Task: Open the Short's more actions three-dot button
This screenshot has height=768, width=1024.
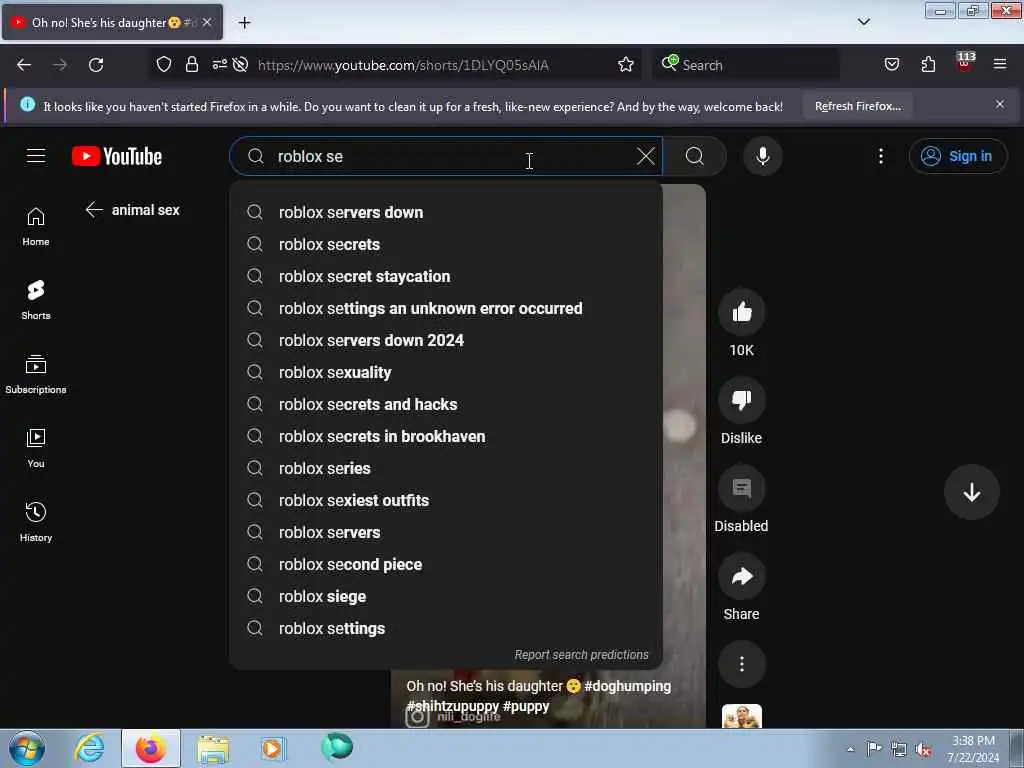Action: coord(741,664)
